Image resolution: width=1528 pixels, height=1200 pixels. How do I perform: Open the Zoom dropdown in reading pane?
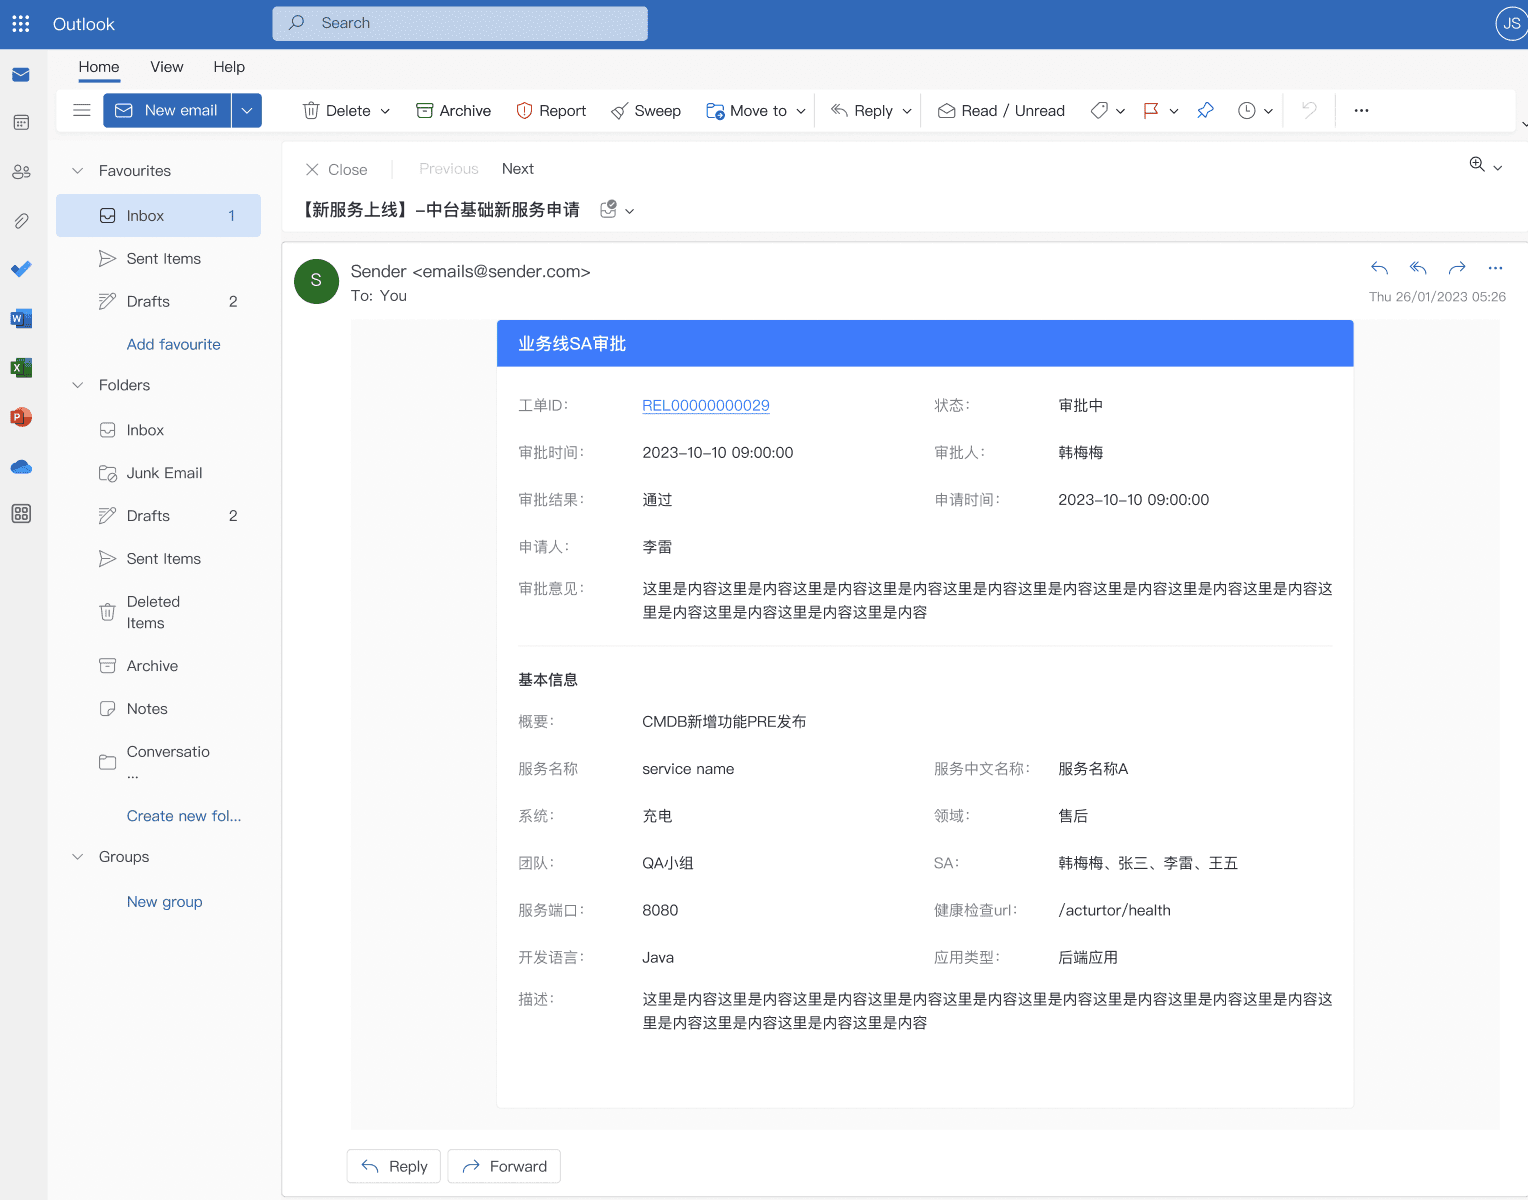(1486, 166)
